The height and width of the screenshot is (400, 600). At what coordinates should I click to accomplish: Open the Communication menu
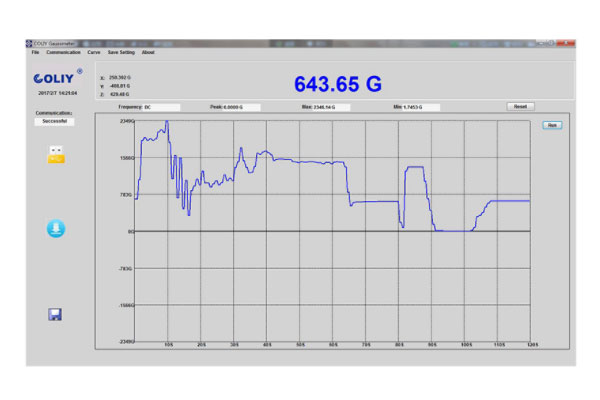click(x=63, y=52)
